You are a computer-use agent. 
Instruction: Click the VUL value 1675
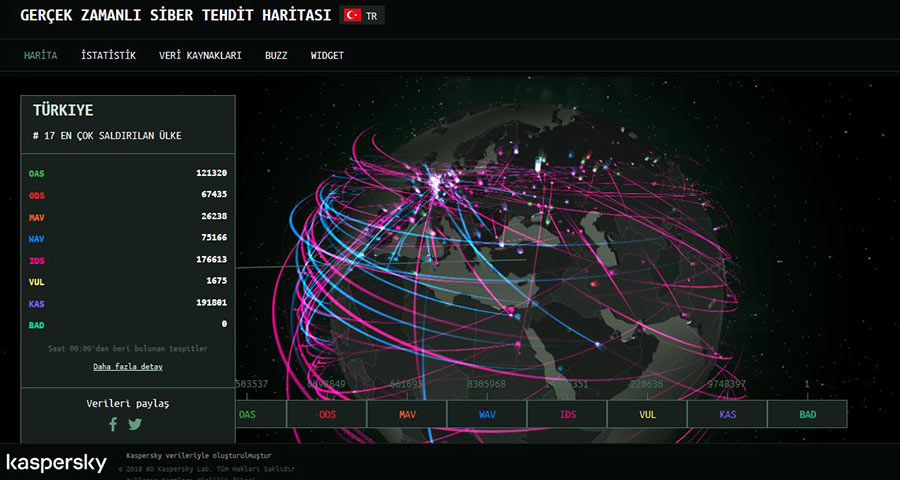pos(216,281)
